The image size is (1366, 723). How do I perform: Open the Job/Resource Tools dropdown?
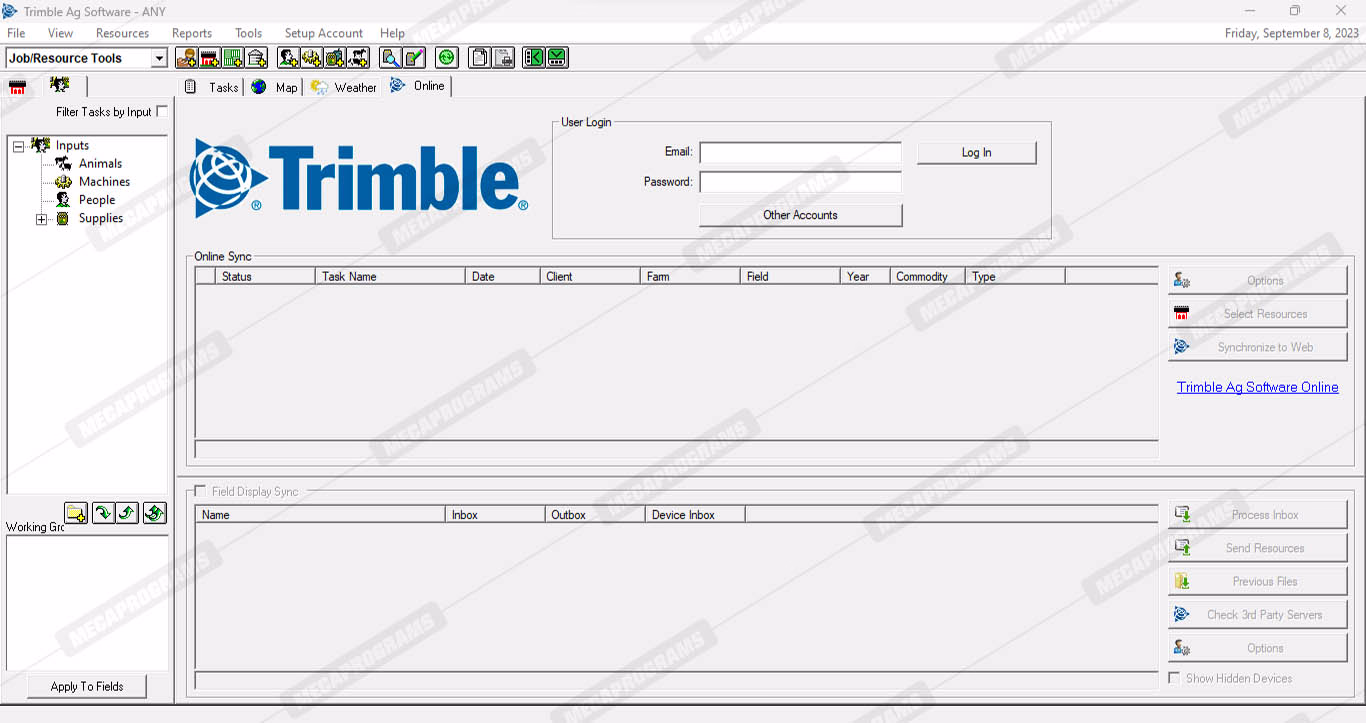point(159,58)
